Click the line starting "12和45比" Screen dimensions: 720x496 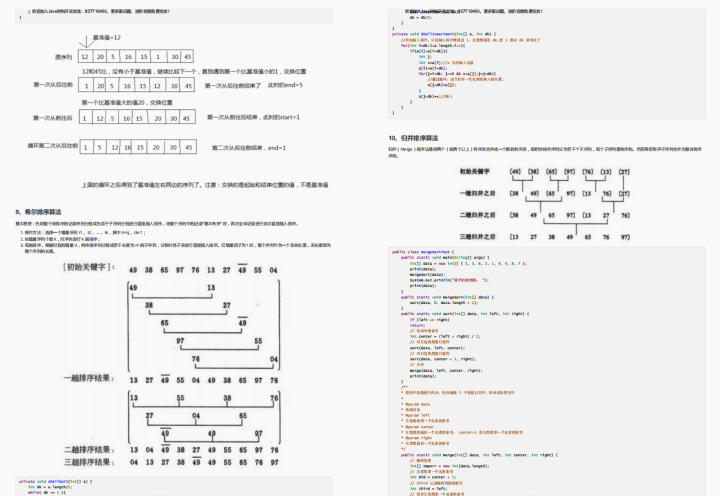click(194, 72)
